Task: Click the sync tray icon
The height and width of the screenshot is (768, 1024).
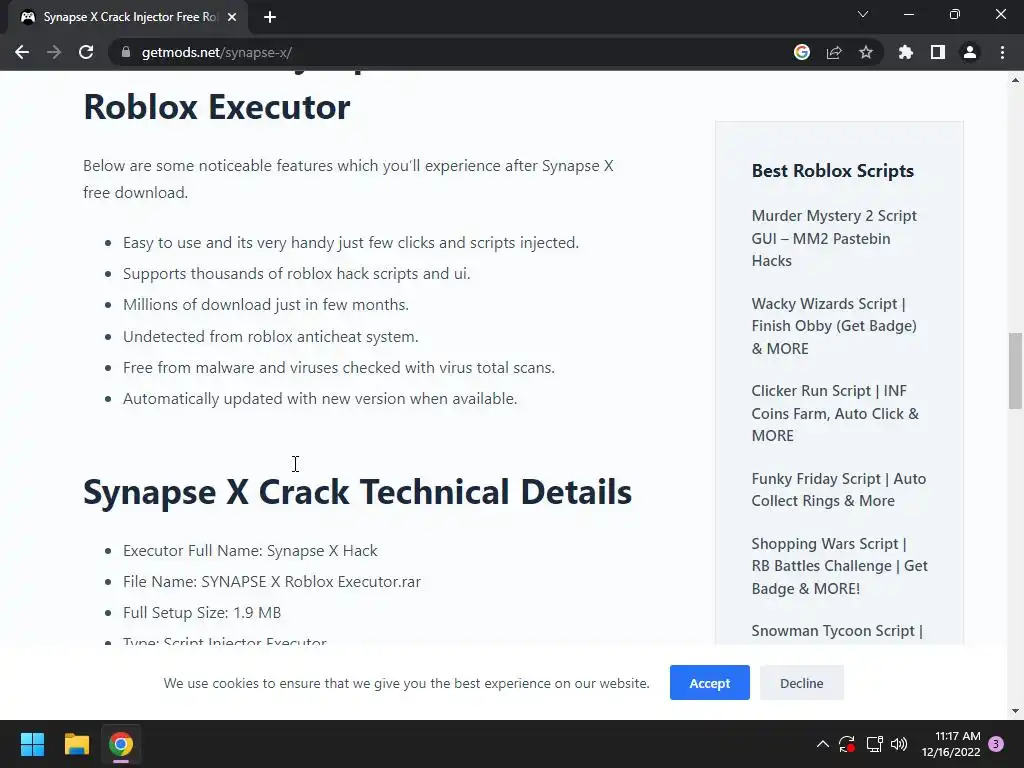Action: [x=847, y=744]
